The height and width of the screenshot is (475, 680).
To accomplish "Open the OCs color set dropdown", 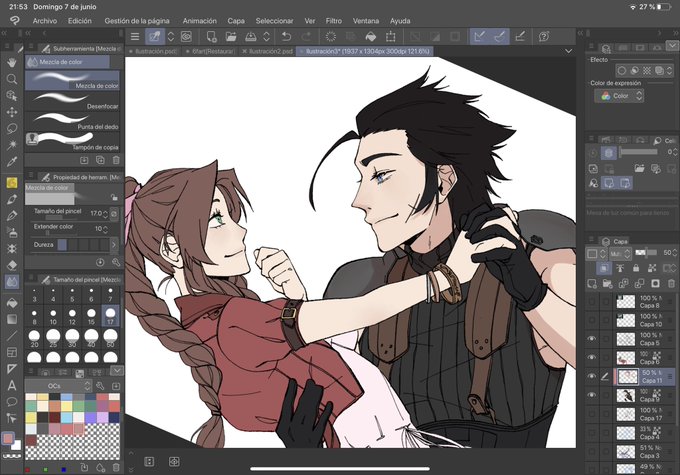I will pos(58,386).
